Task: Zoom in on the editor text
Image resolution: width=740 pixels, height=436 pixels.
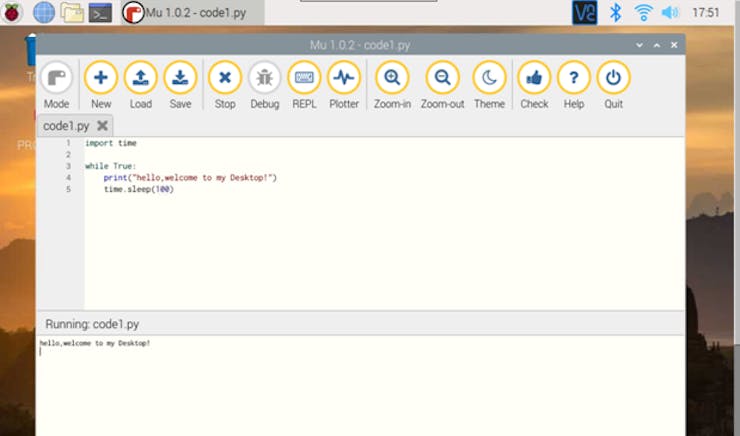Action: tap(392, 78)
